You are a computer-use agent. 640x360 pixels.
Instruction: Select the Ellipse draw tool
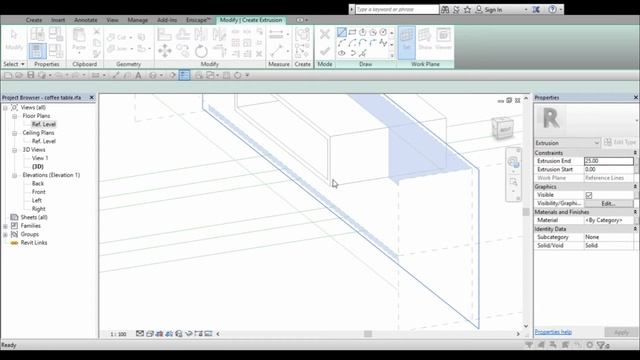(342, 53)
